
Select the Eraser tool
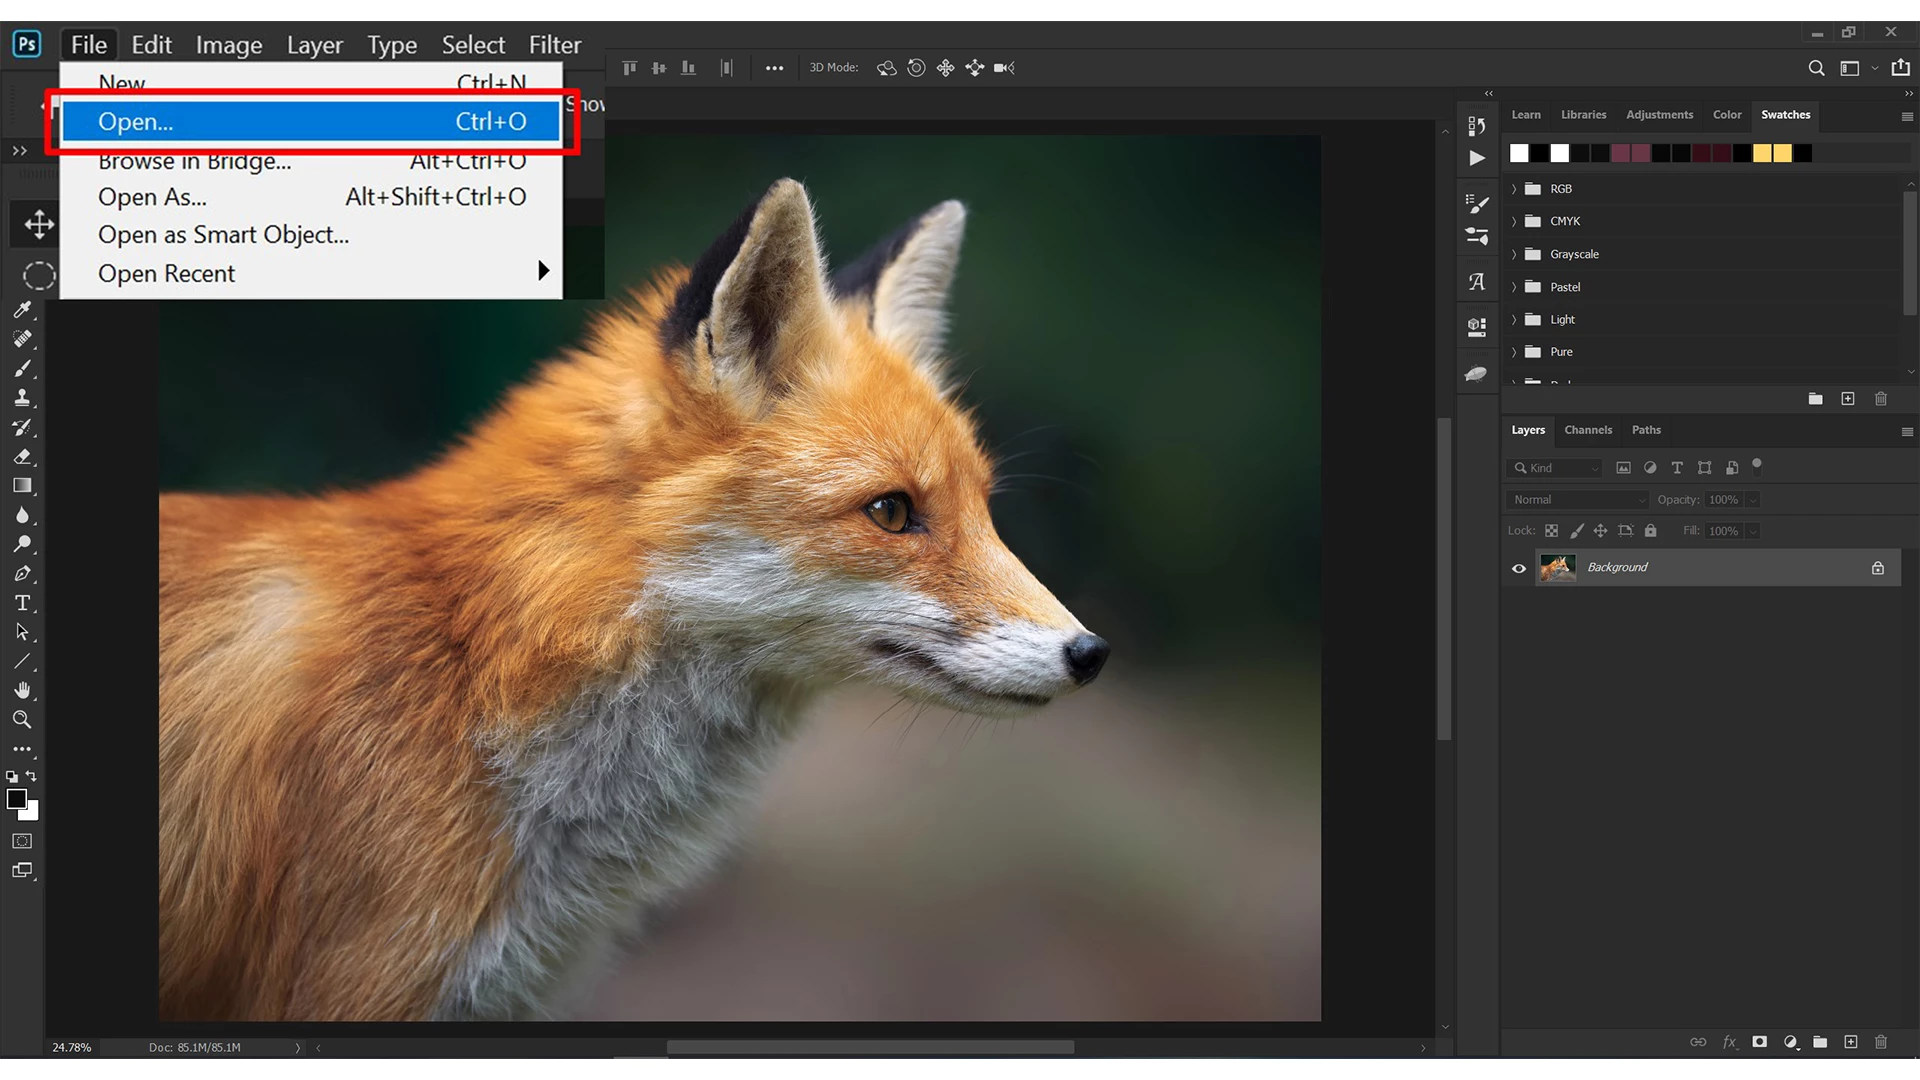click(22, 457)
